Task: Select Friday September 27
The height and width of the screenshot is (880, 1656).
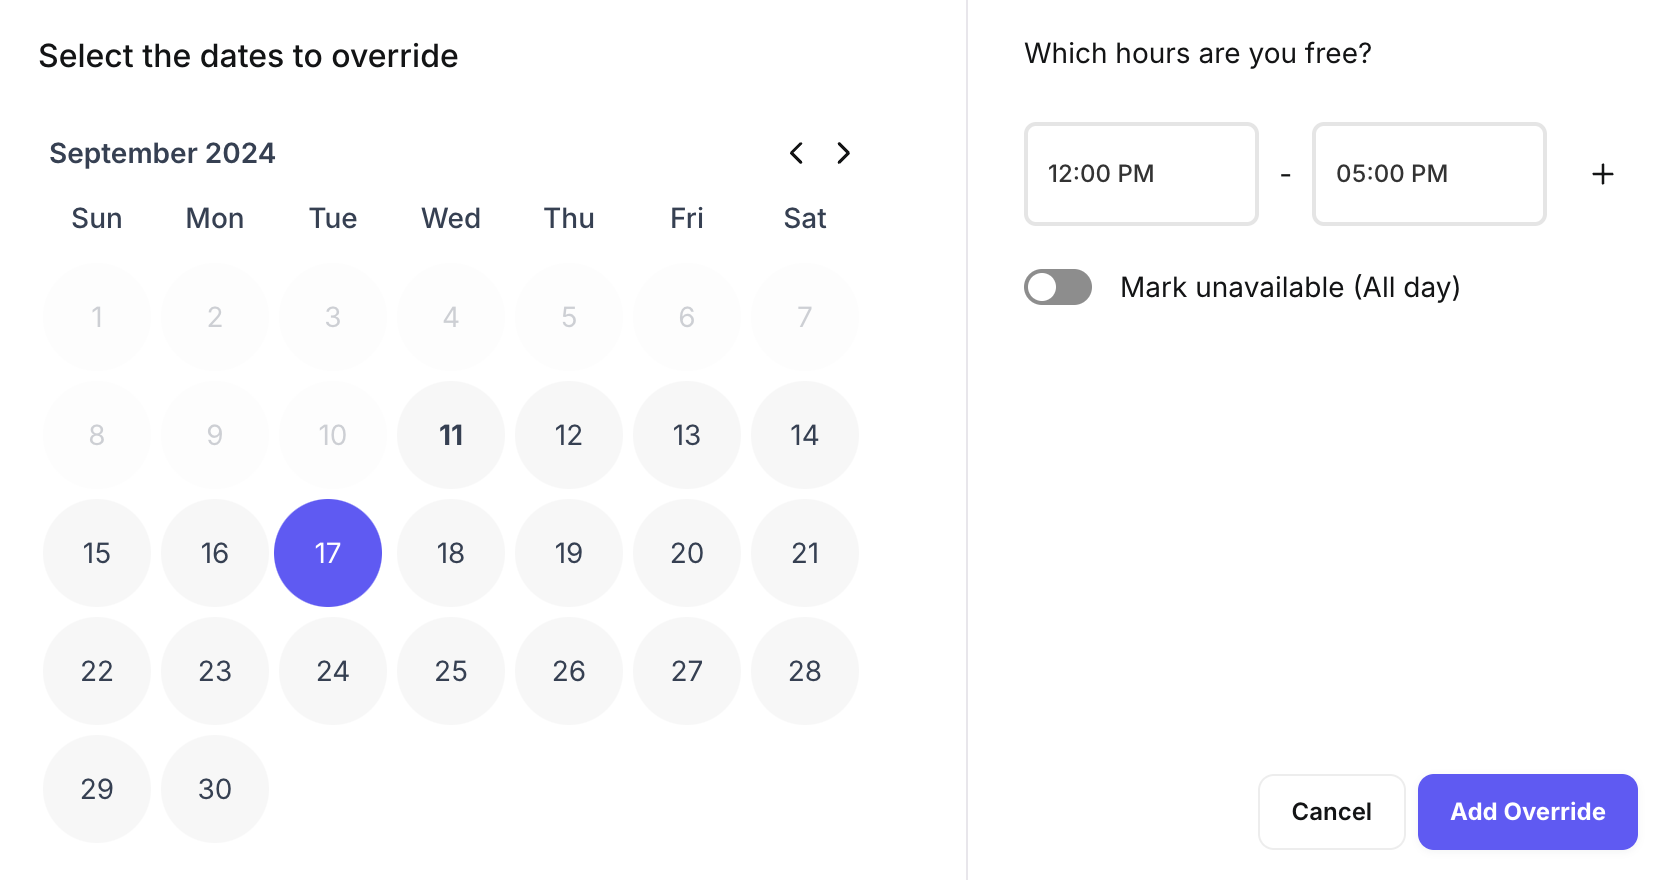Action: coord(687,671)
